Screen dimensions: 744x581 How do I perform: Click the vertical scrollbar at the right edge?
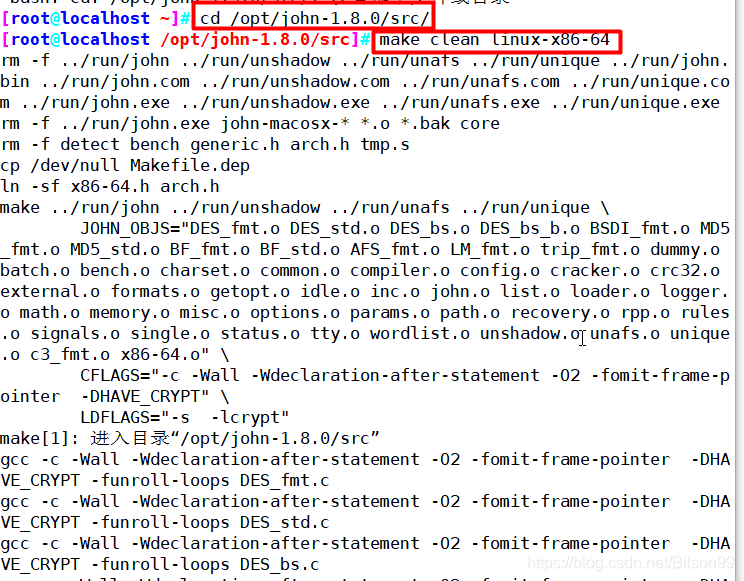739,290
